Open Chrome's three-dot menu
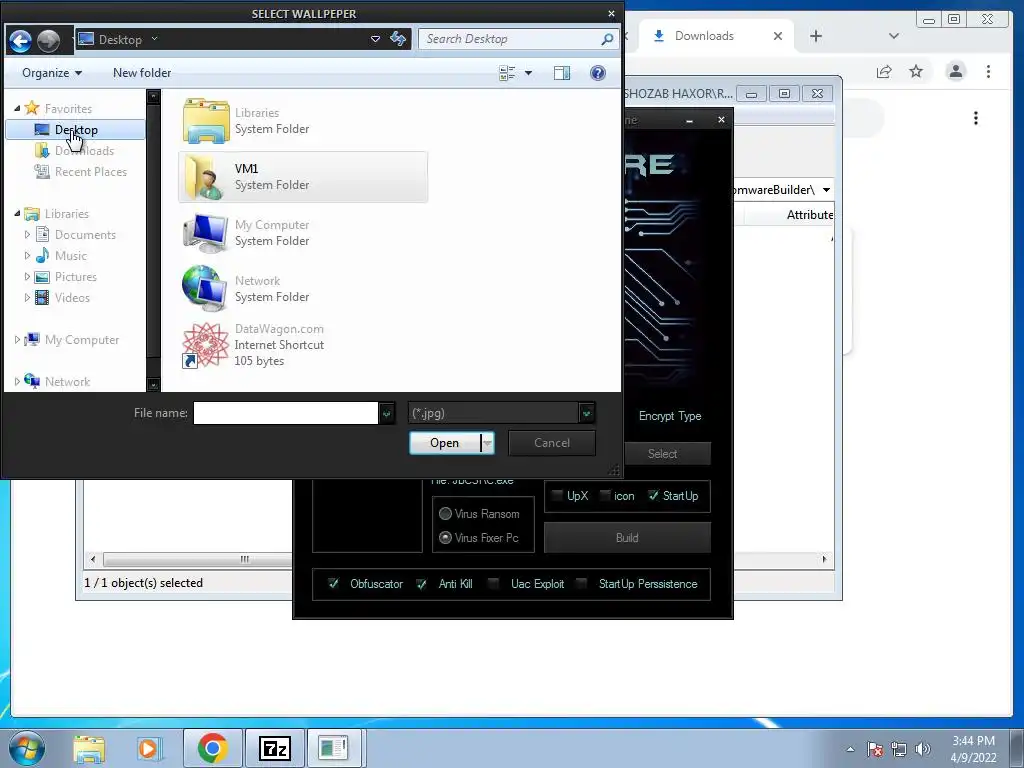Viewport: 1024px width, 768px height. [988, 71]
